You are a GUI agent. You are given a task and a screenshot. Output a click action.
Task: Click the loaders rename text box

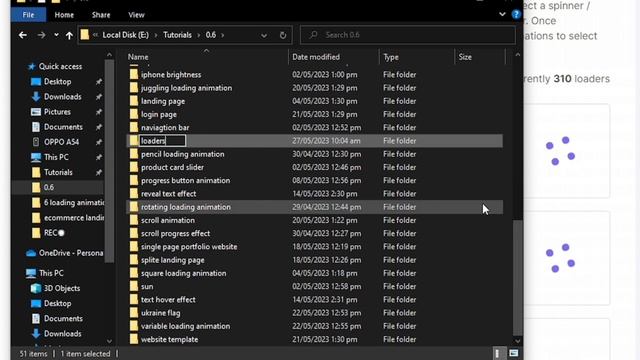162,141
